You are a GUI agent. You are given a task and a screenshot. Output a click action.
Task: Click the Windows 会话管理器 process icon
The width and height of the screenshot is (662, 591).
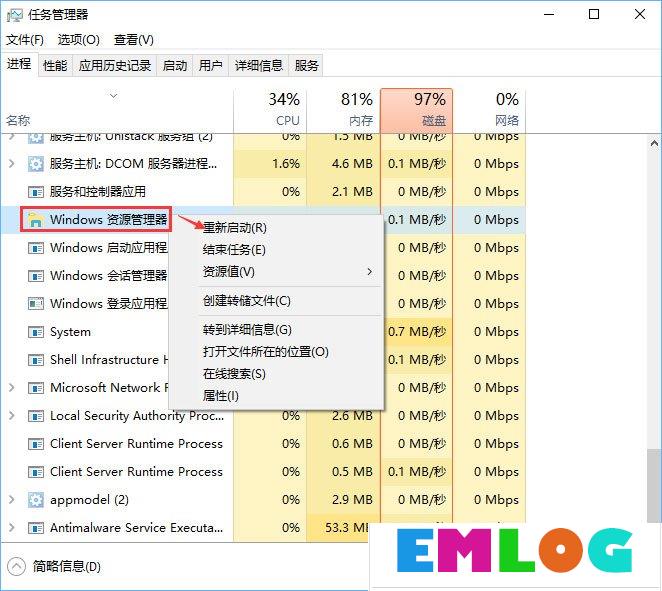(35, 276)
